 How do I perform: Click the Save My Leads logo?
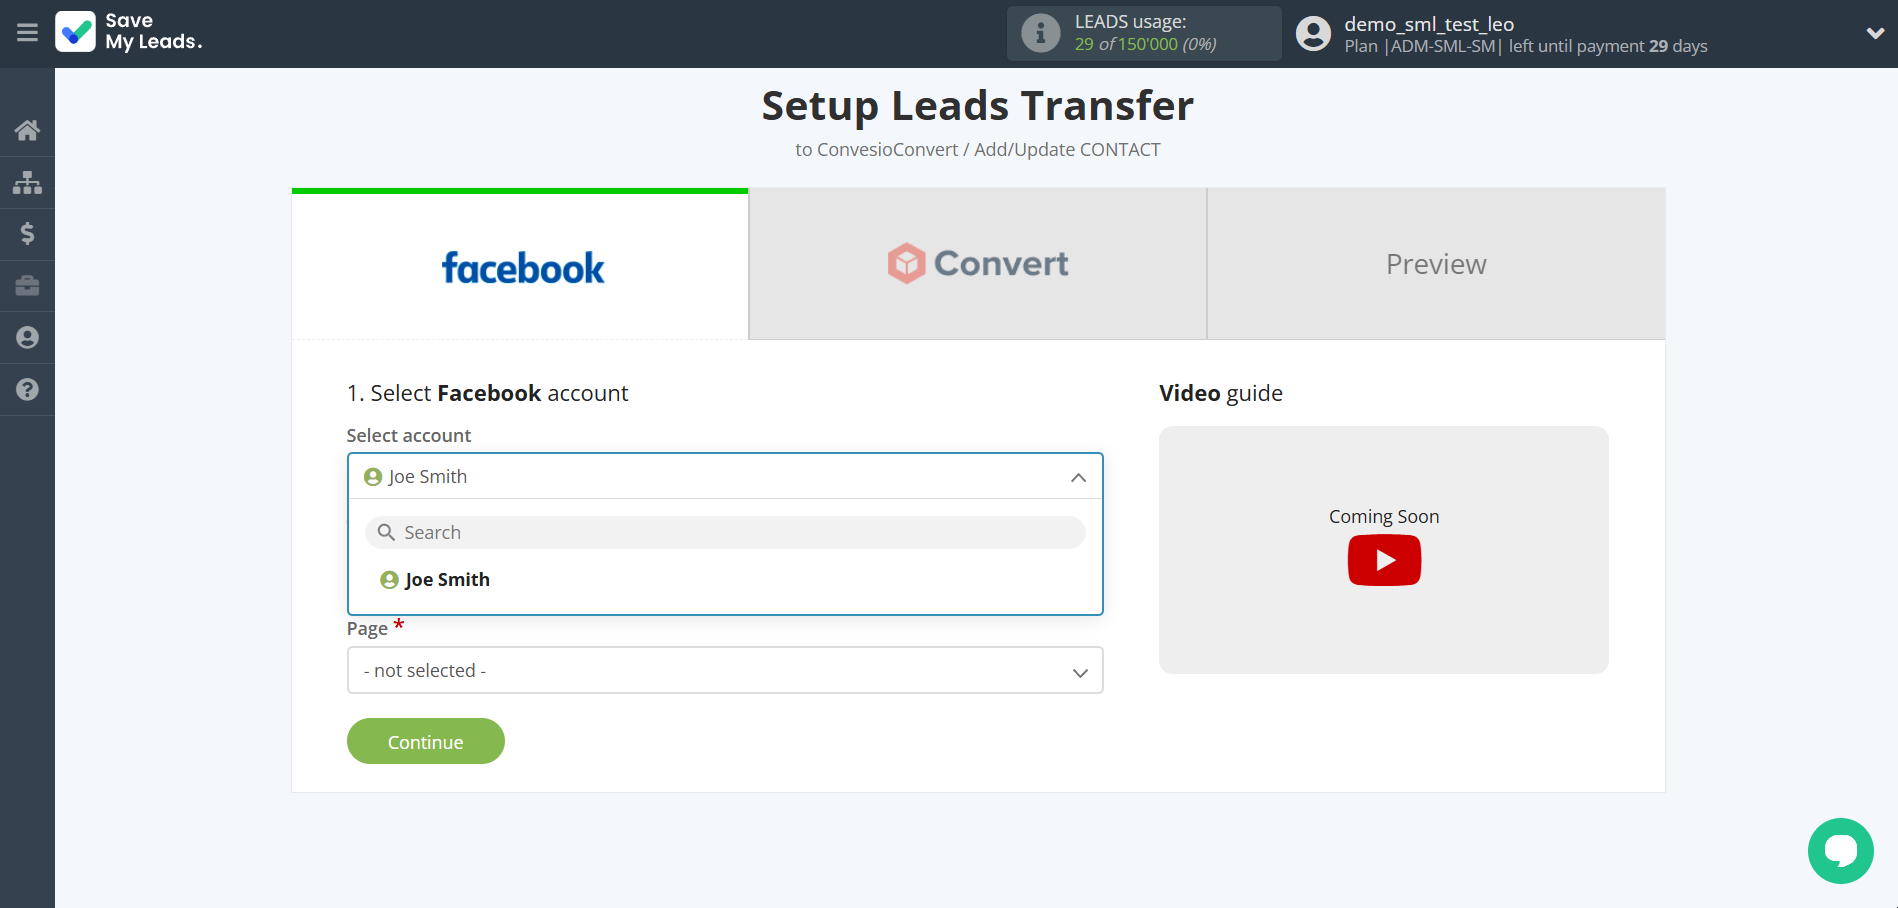pos(129,32)
